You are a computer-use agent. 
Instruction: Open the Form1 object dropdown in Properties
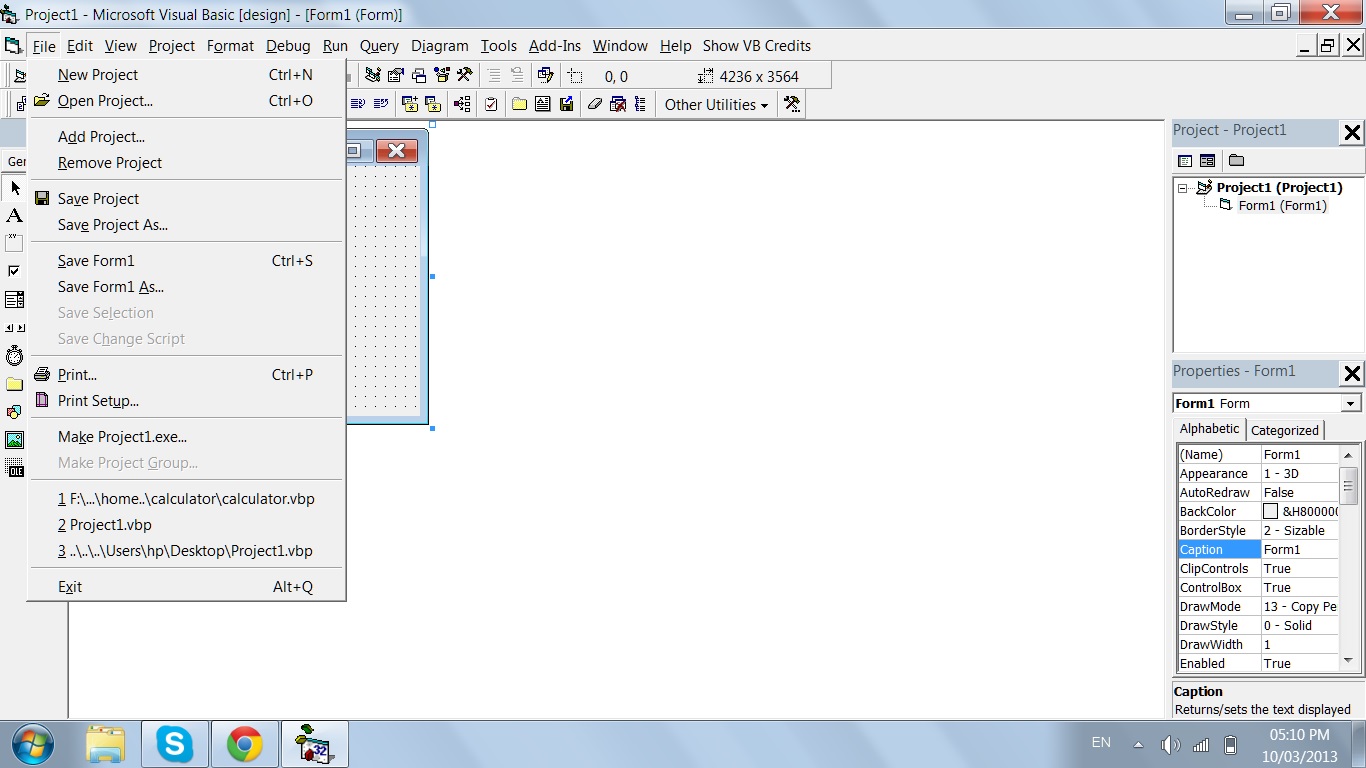point(1351,404)
